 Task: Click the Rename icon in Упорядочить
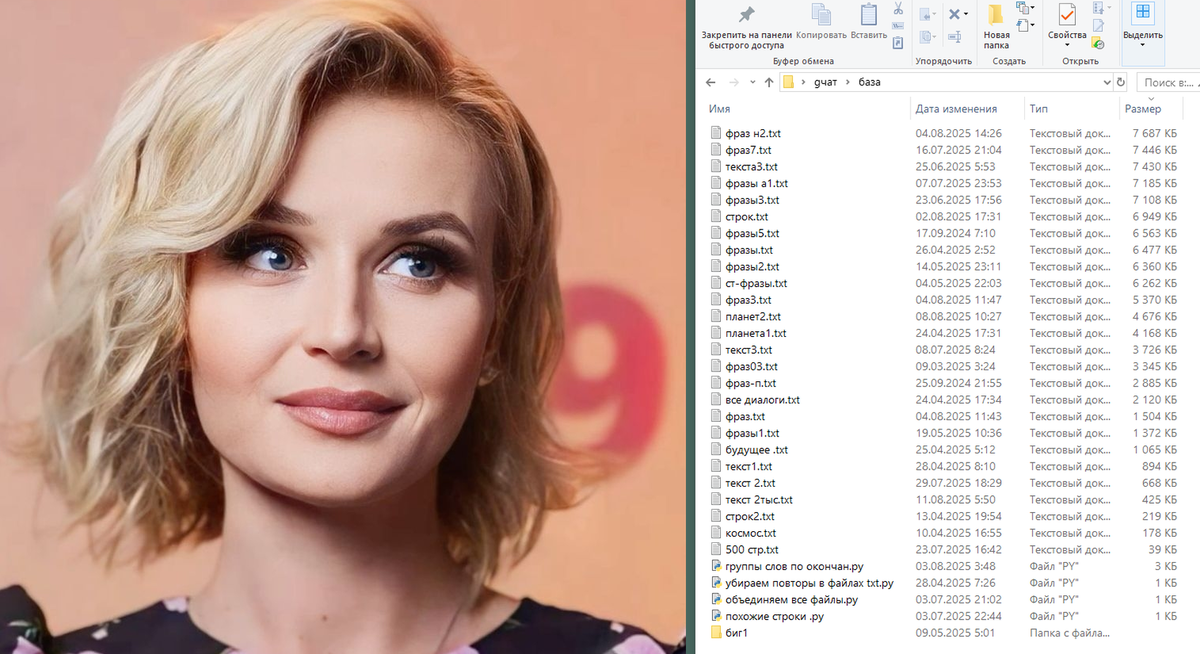tap(954, 37)
